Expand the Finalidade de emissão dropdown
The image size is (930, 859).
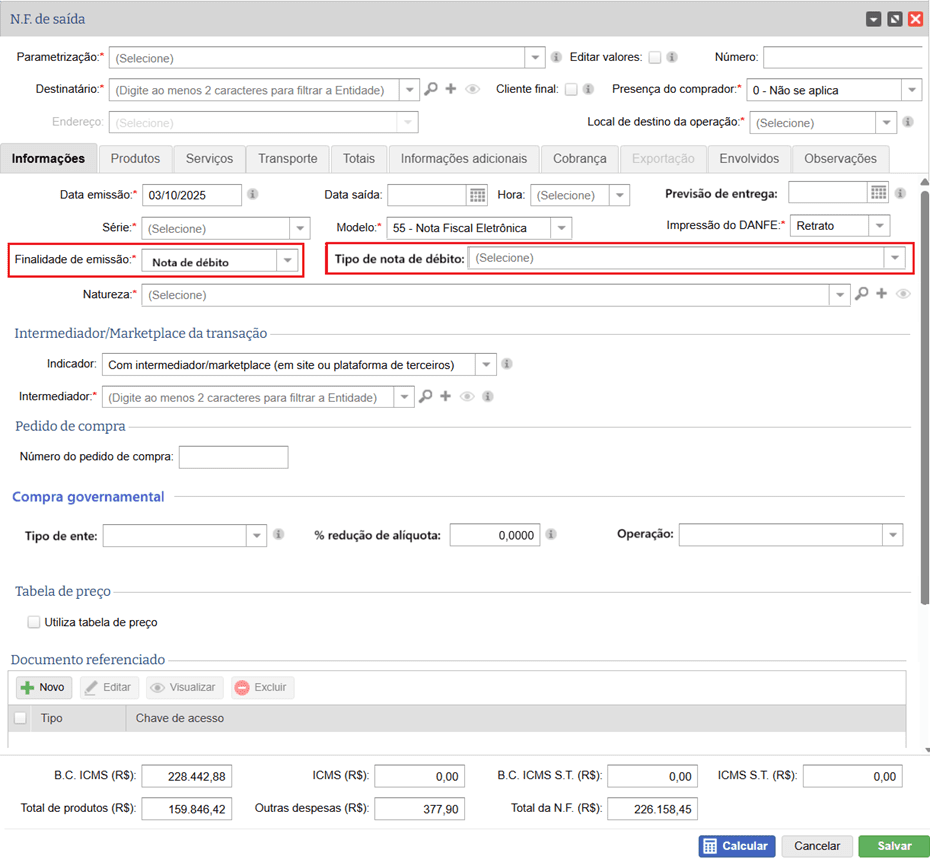[x=288, y=261]
